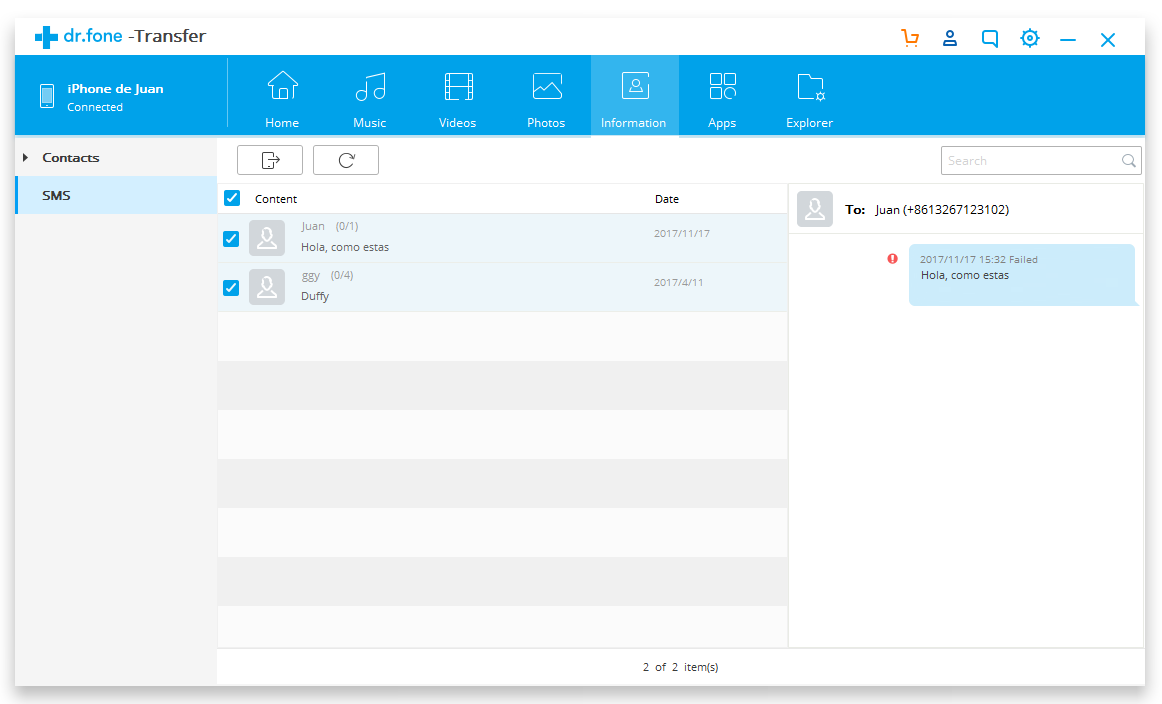Image resolution: width=1162 pixels, height=704 pixels.
Task: Select the Information tab
Action: click(x=634, y=96)
